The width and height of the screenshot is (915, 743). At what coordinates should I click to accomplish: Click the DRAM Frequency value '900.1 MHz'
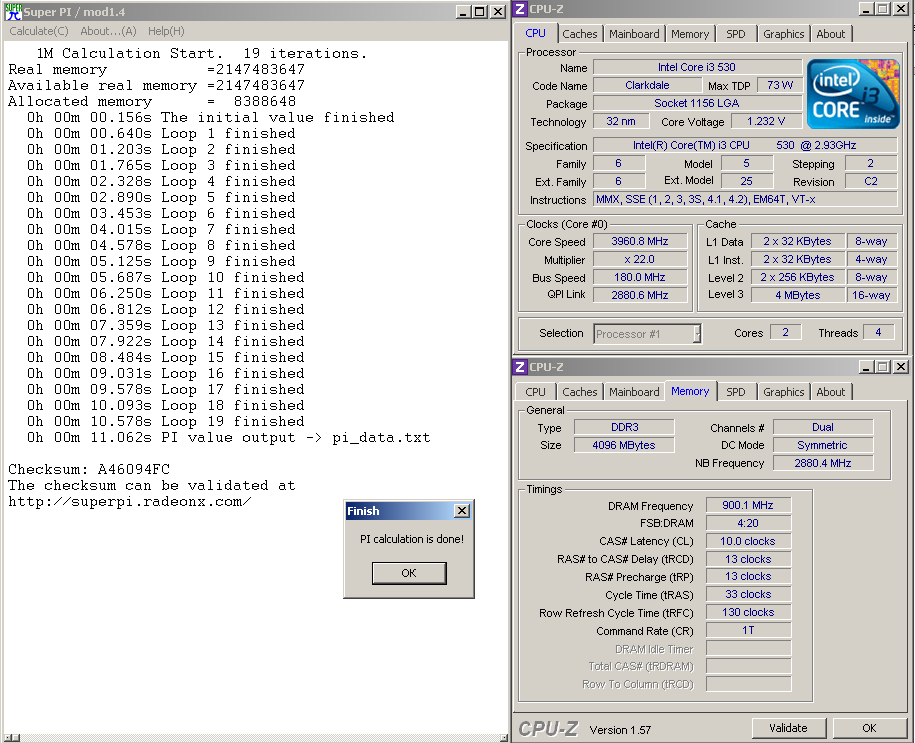(748, 505)
